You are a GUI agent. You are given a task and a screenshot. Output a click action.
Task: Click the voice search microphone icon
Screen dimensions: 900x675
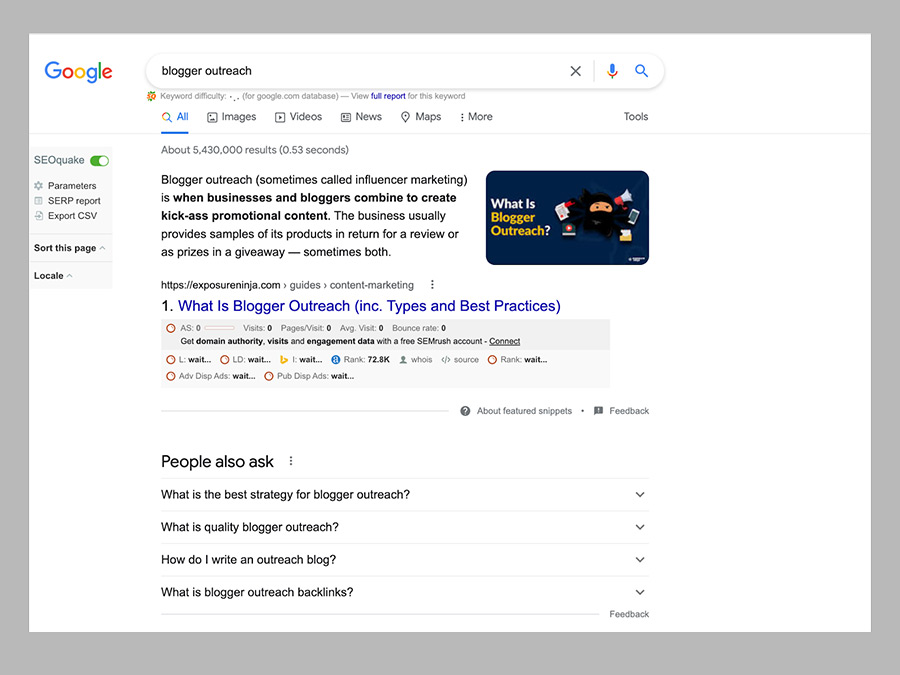(x=612, y=71)
